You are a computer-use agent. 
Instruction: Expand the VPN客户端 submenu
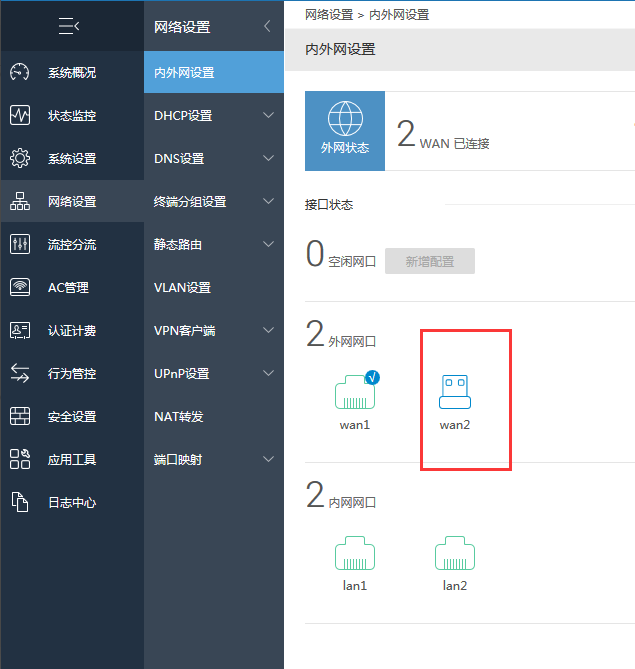267,330
